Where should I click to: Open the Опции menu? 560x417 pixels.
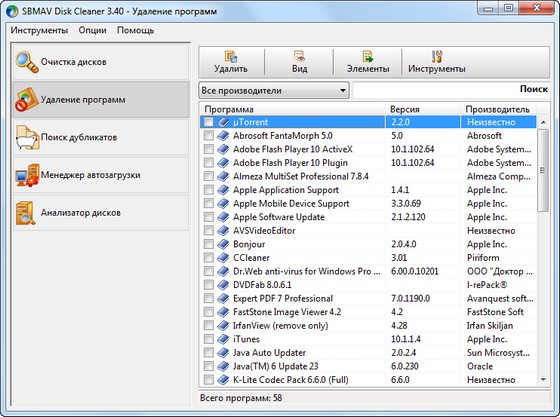pos(92,30)
